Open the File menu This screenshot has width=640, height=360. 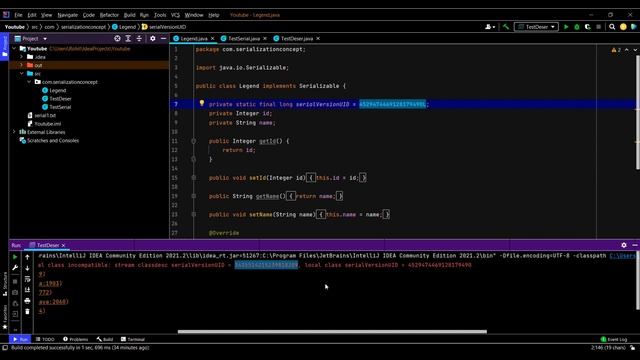coord(18,15)
